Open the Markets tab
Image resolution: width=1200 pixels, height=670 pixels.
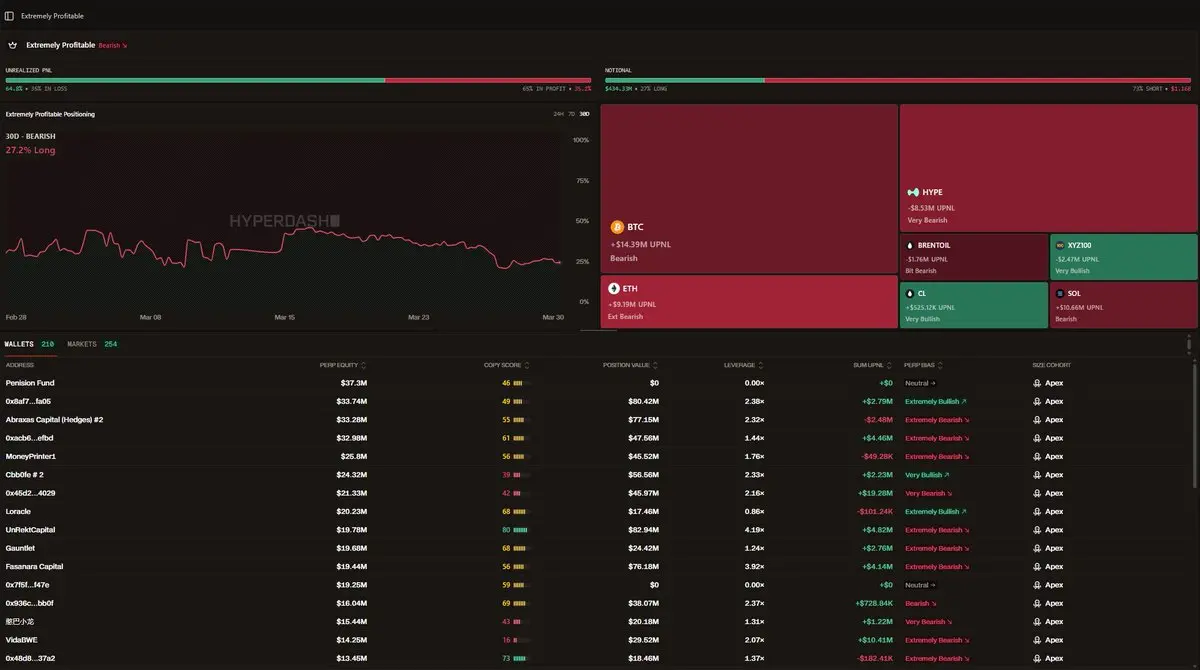pyautogui.click(x=92, y=344)
